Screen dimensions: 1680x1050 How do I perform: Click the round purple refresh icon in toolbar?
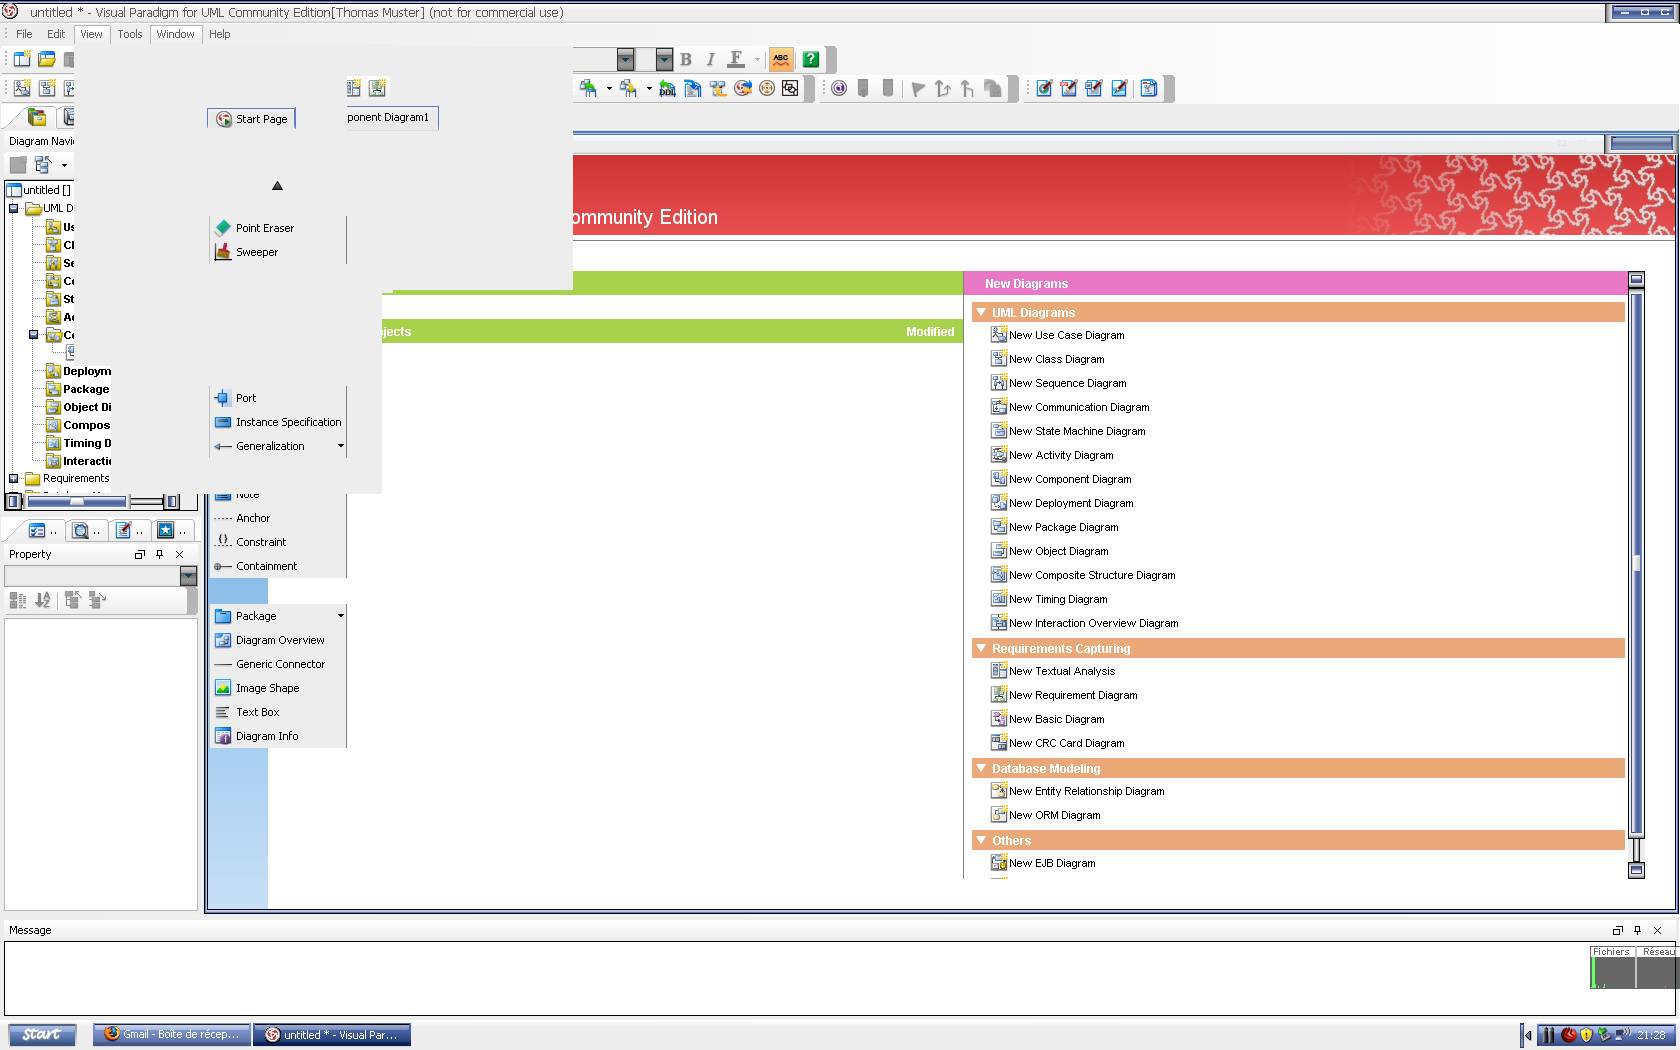[839, 88]
